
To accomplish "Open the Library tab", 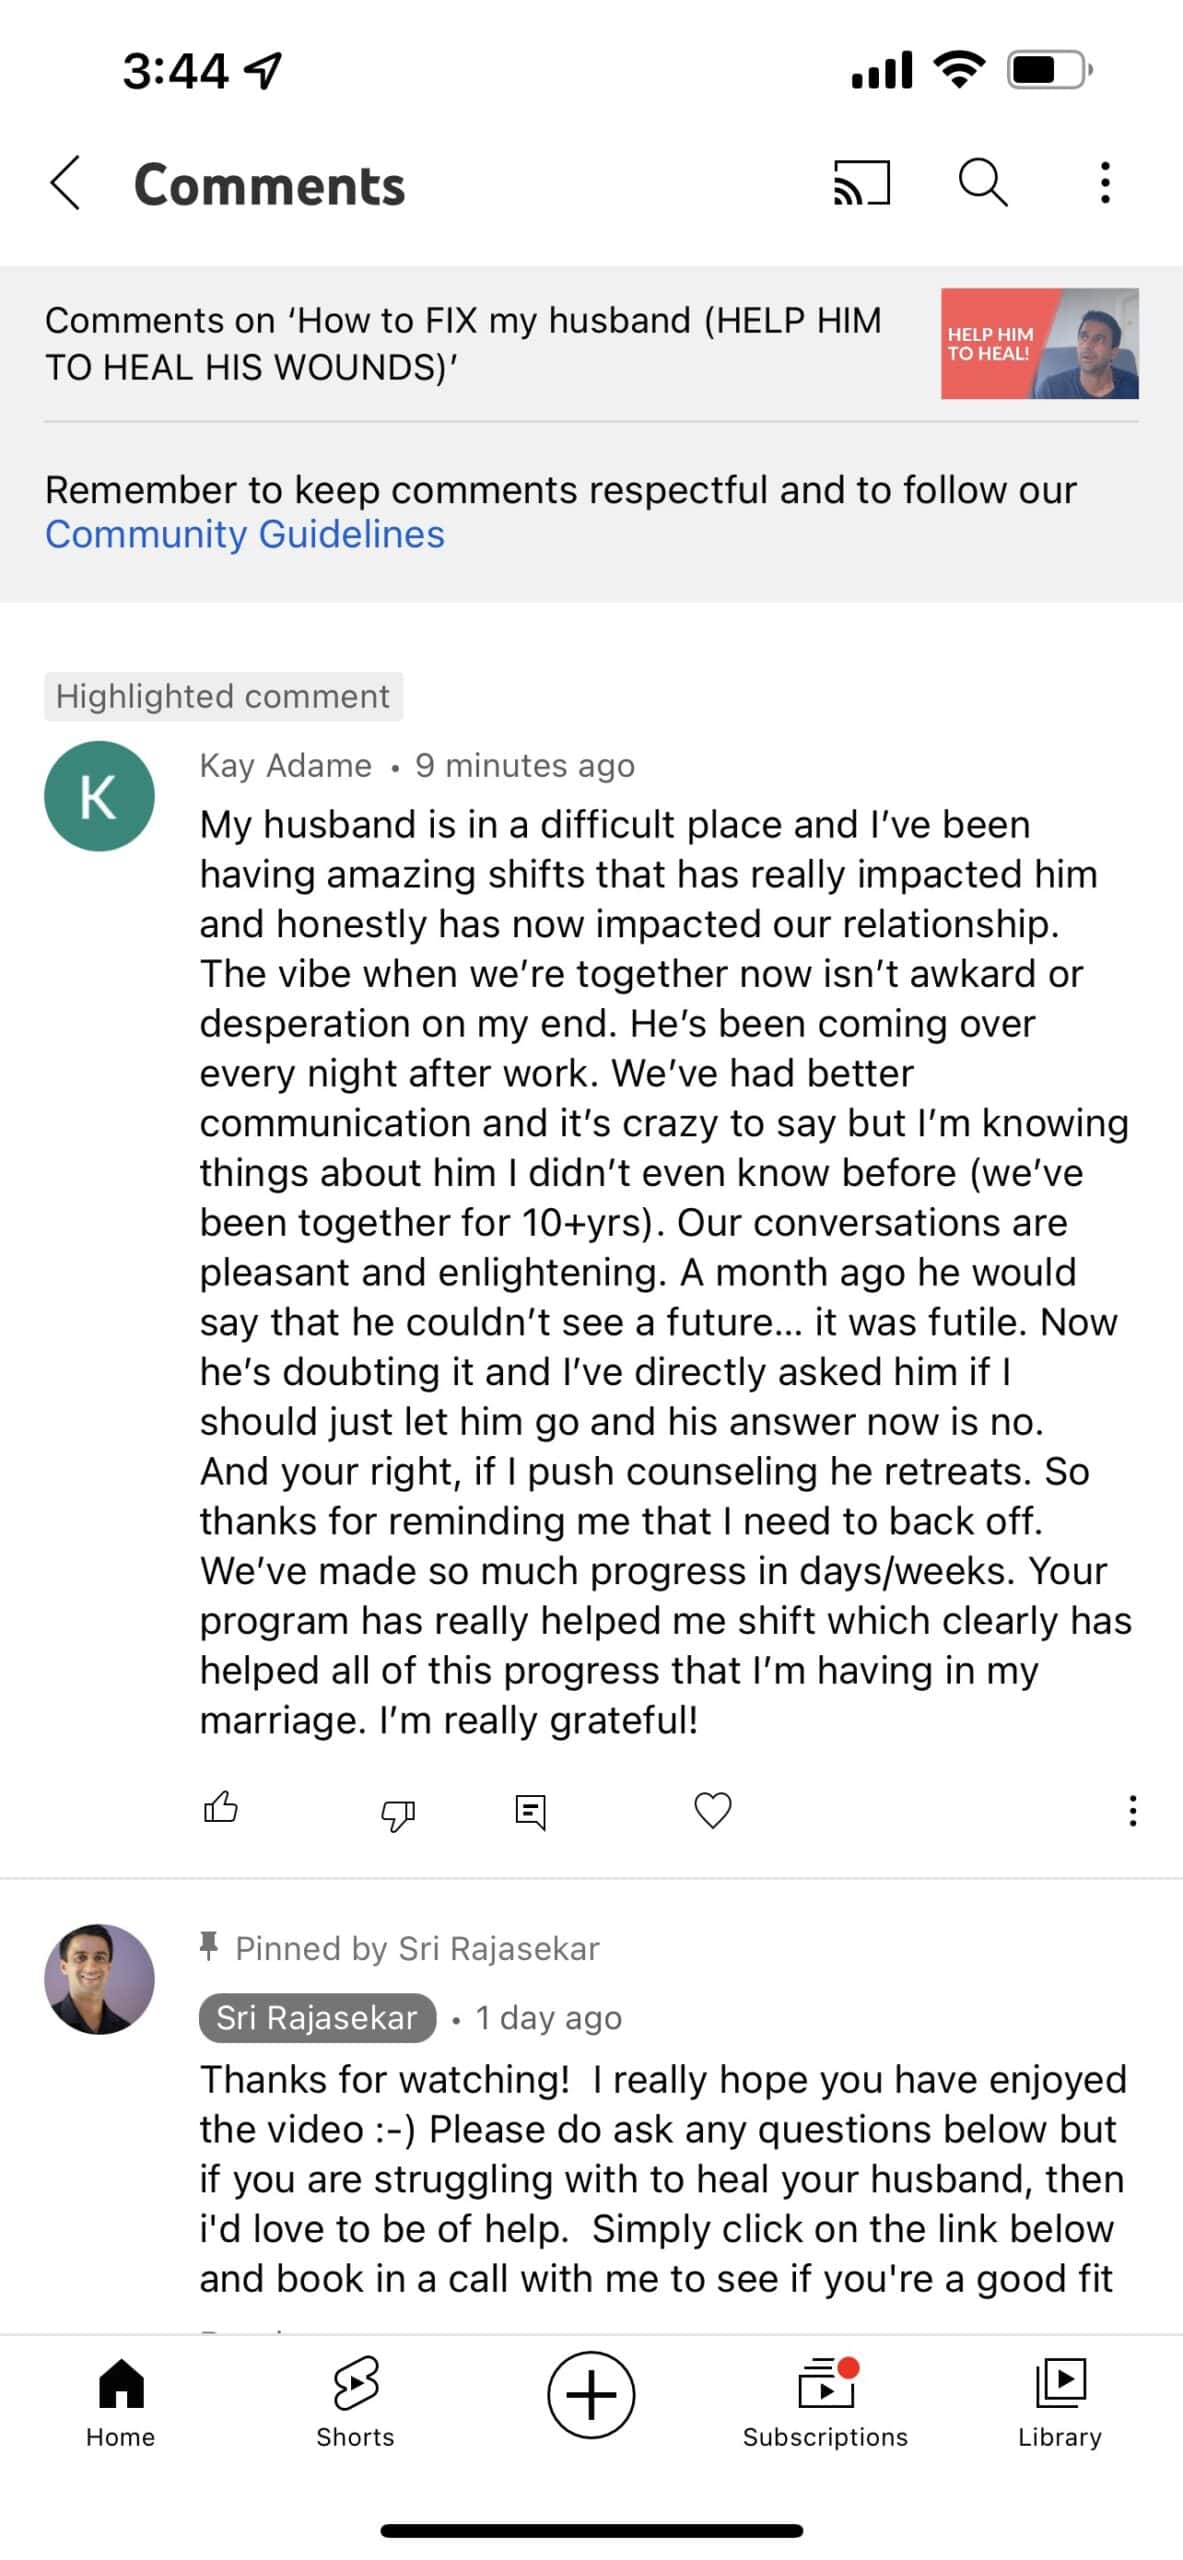I will tap(1059, 2402).
